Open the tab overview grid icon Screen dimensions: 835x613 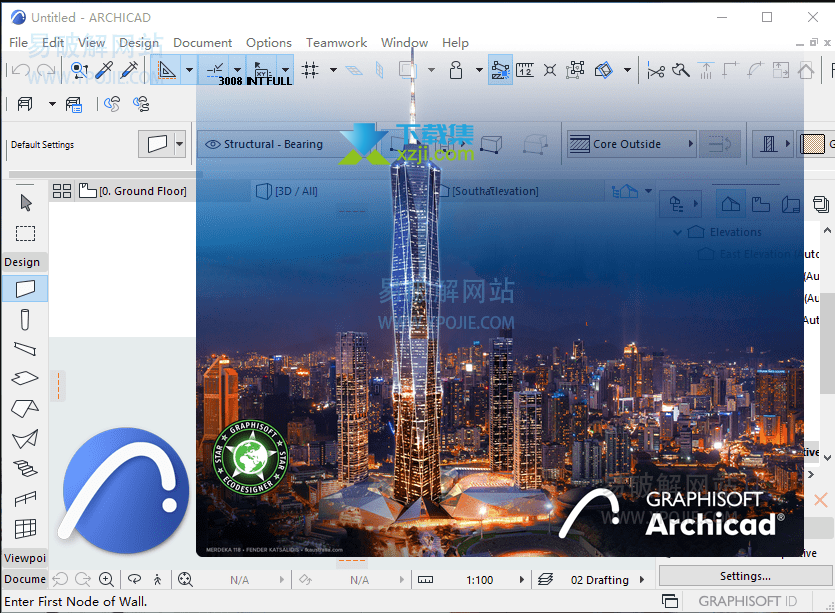[62, 191]
